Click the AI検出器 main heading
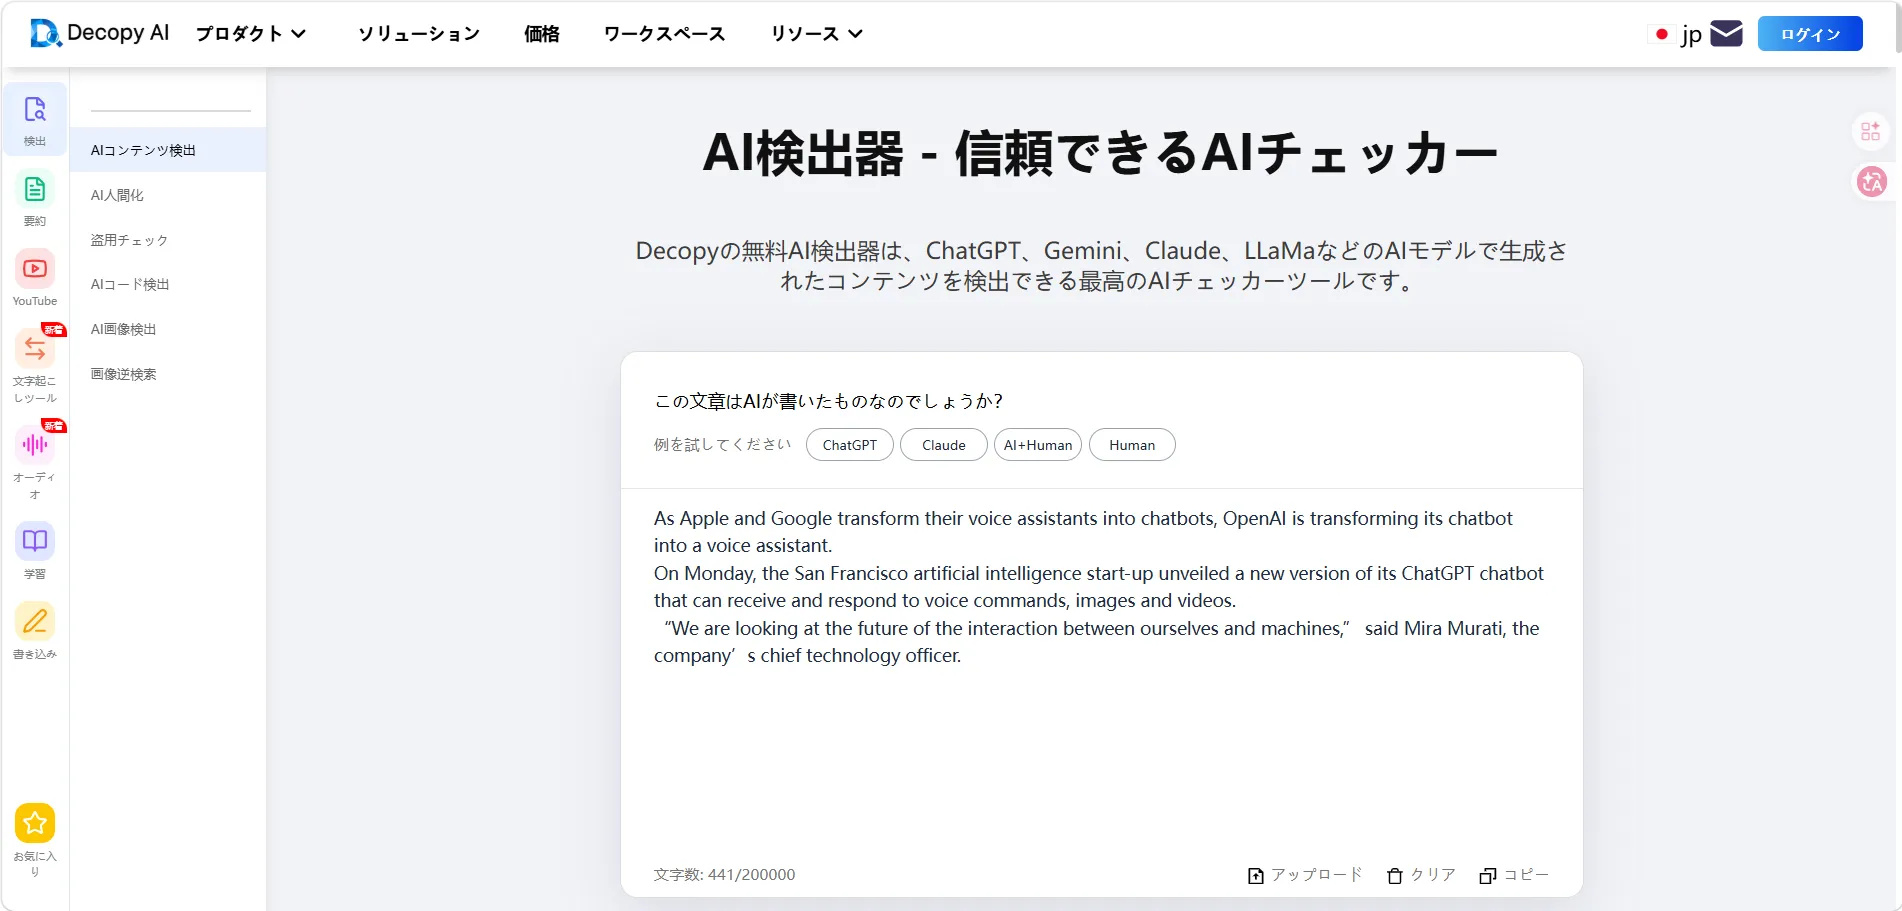This screenshot has height=911, width=1902. click(1101, 153)
